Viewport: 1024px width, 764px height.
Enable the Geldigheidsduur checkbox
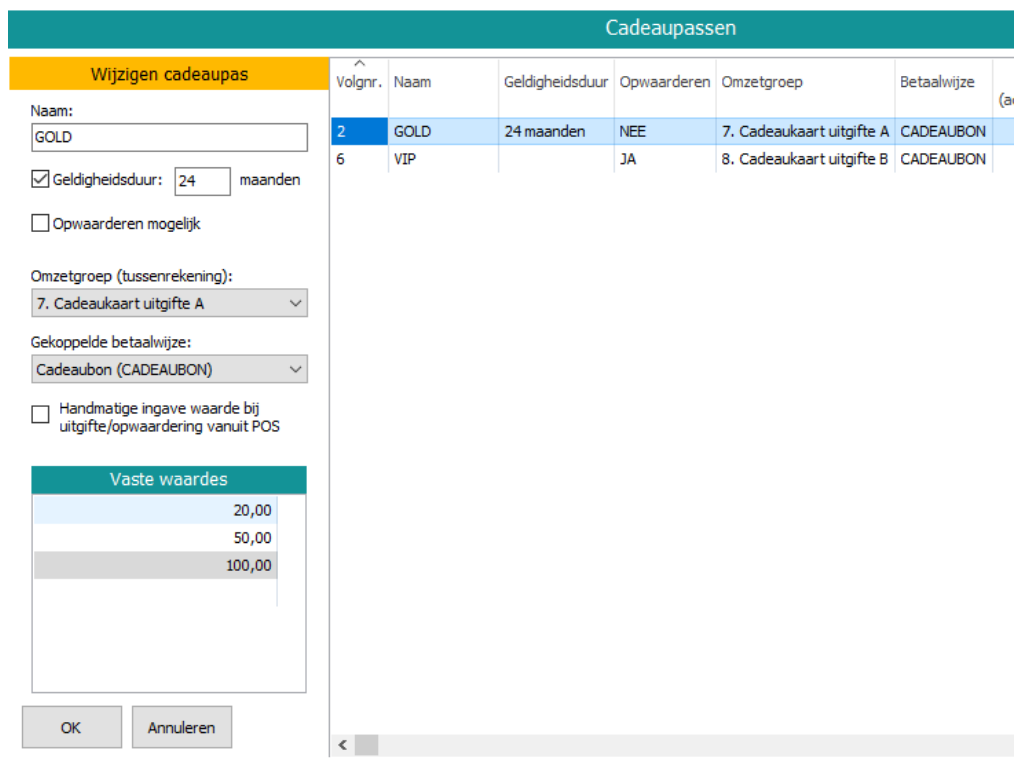coord(40,180)
